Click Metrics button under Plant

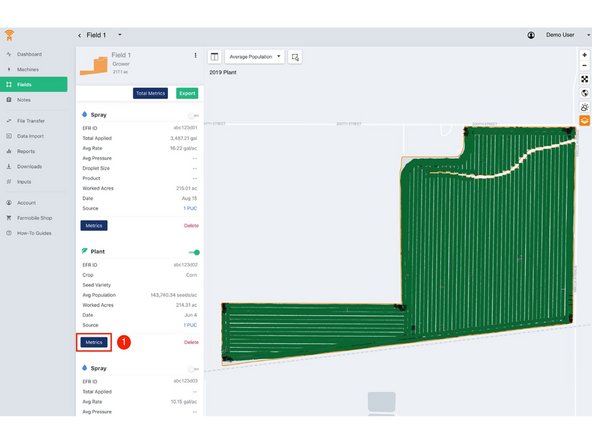pyautogui.click(x=94, y=342)
